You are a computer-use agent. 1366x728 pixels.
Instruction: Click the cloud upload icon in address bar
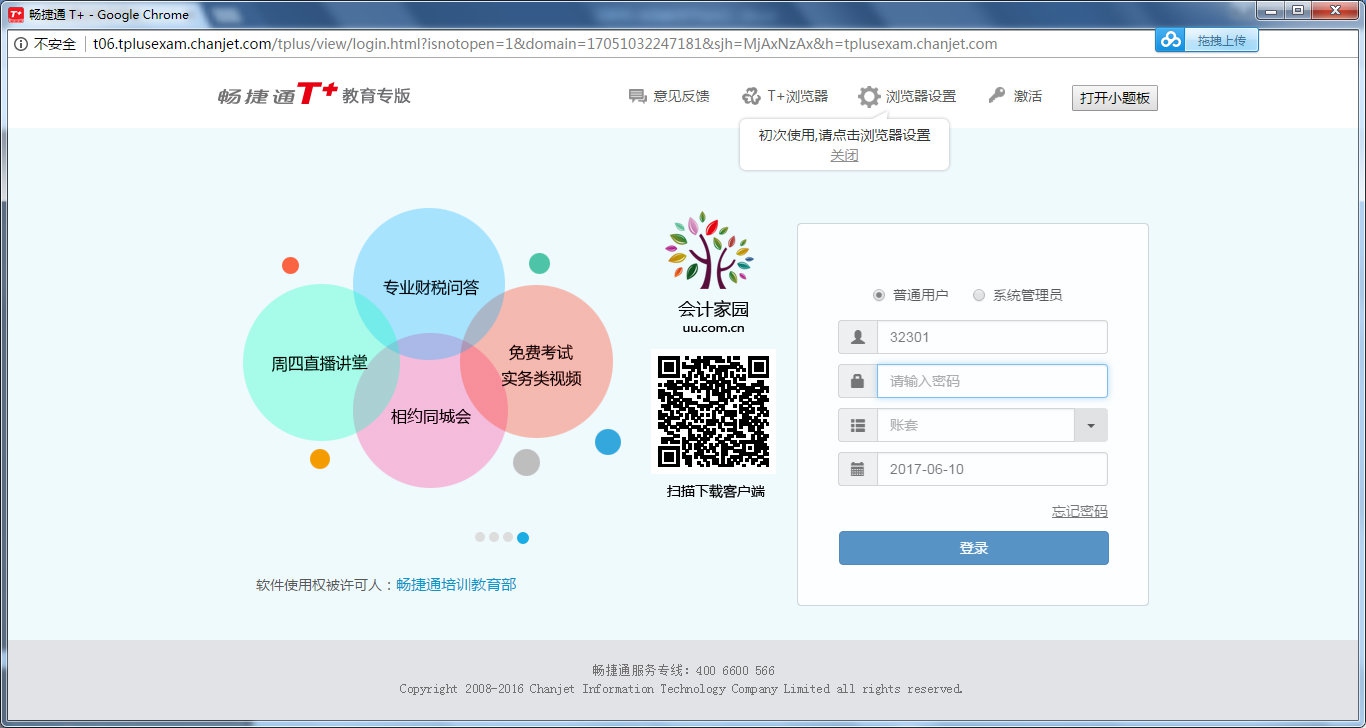pos(1170,40)
